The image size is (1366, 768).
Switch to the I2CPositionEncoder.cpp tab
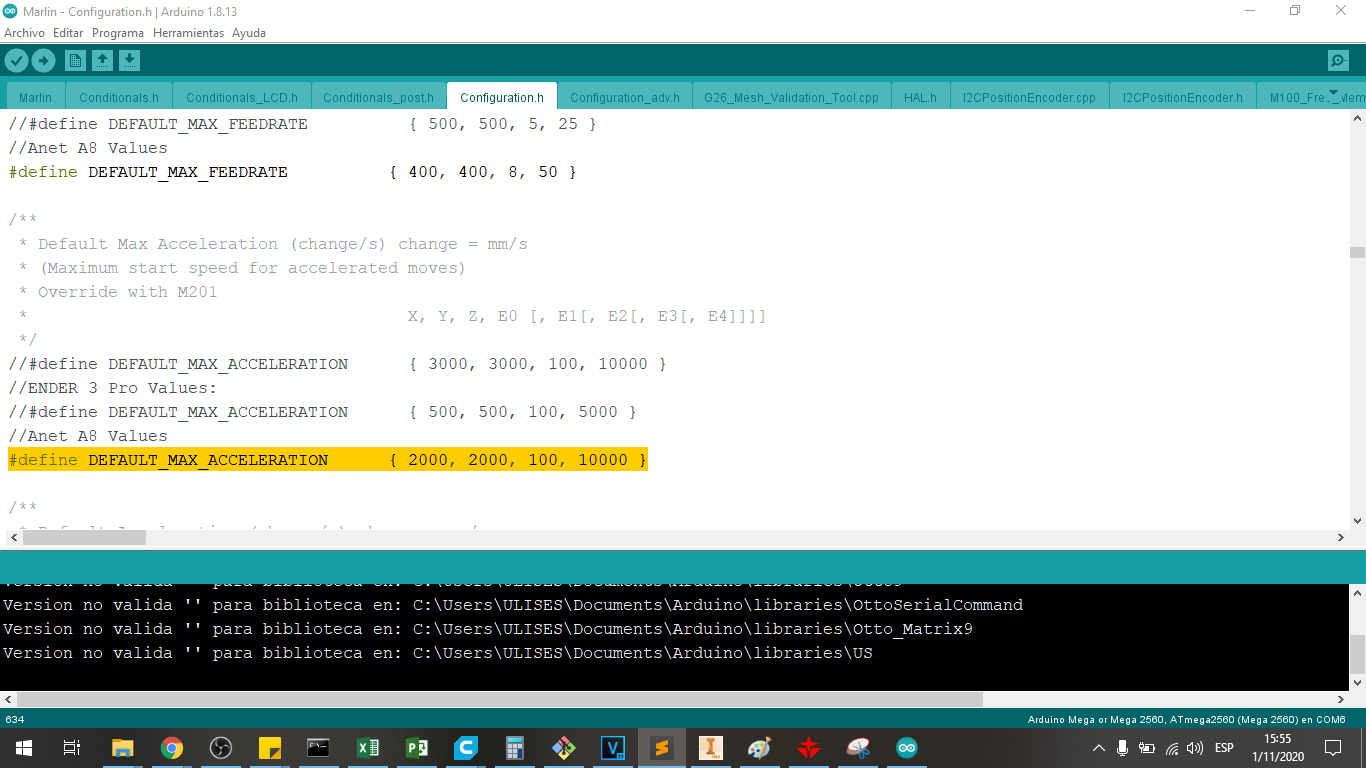1029,97
